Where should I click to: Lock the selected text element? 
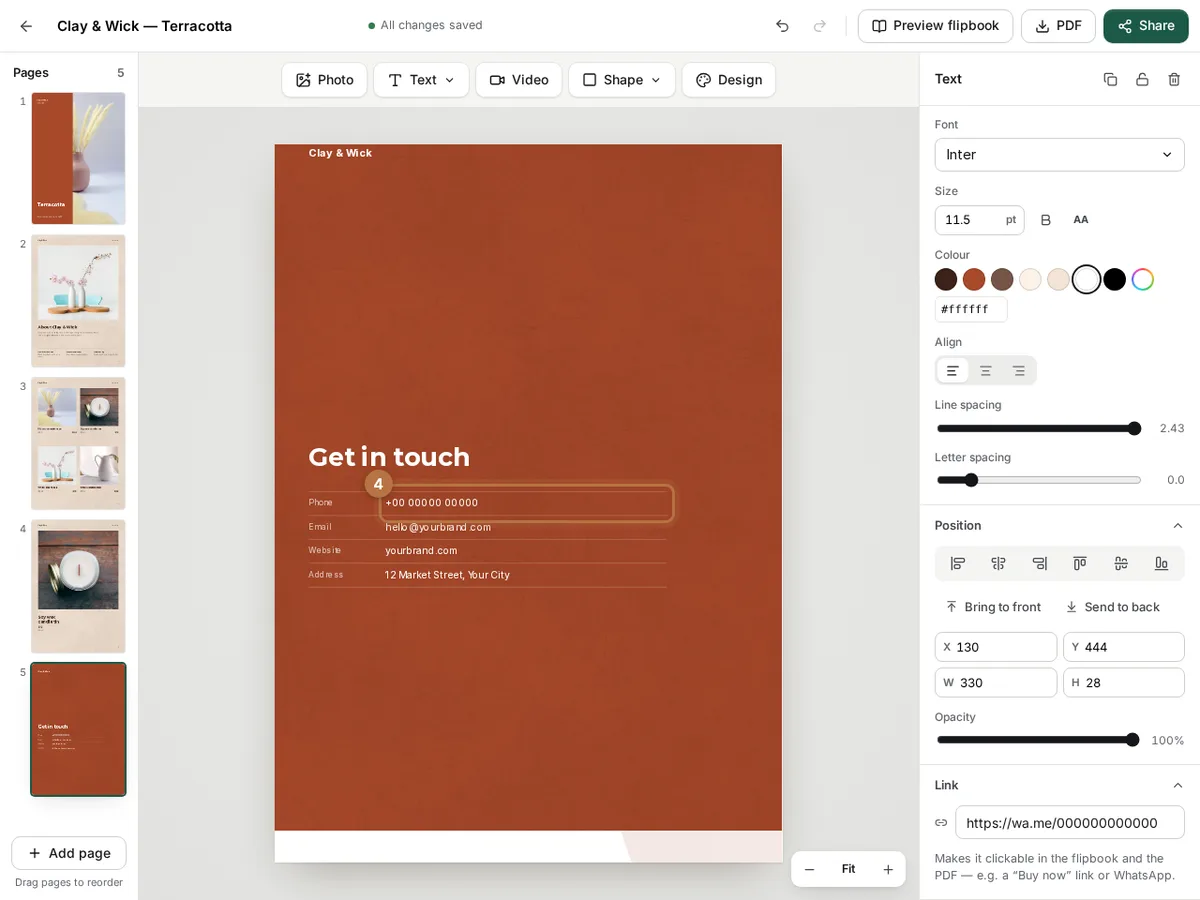(1142, 79)
